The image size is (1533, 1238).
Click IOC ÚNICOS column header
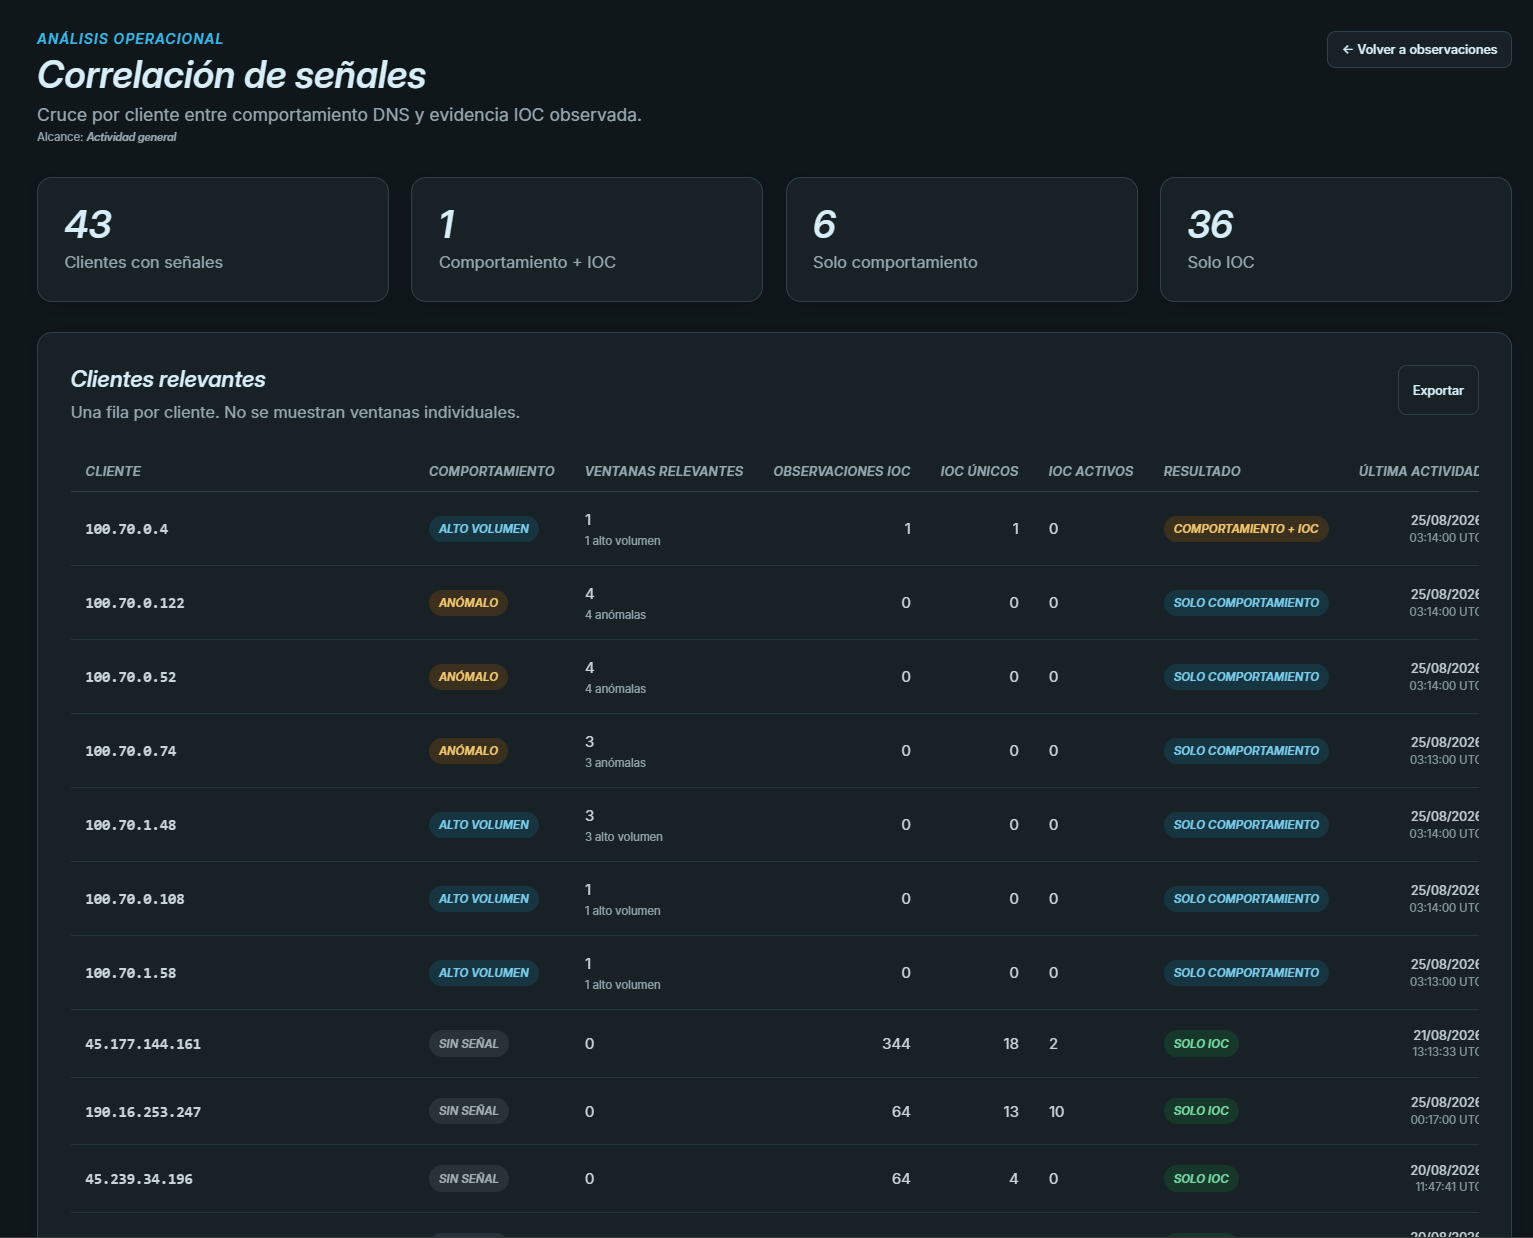[x=979, y=471]
